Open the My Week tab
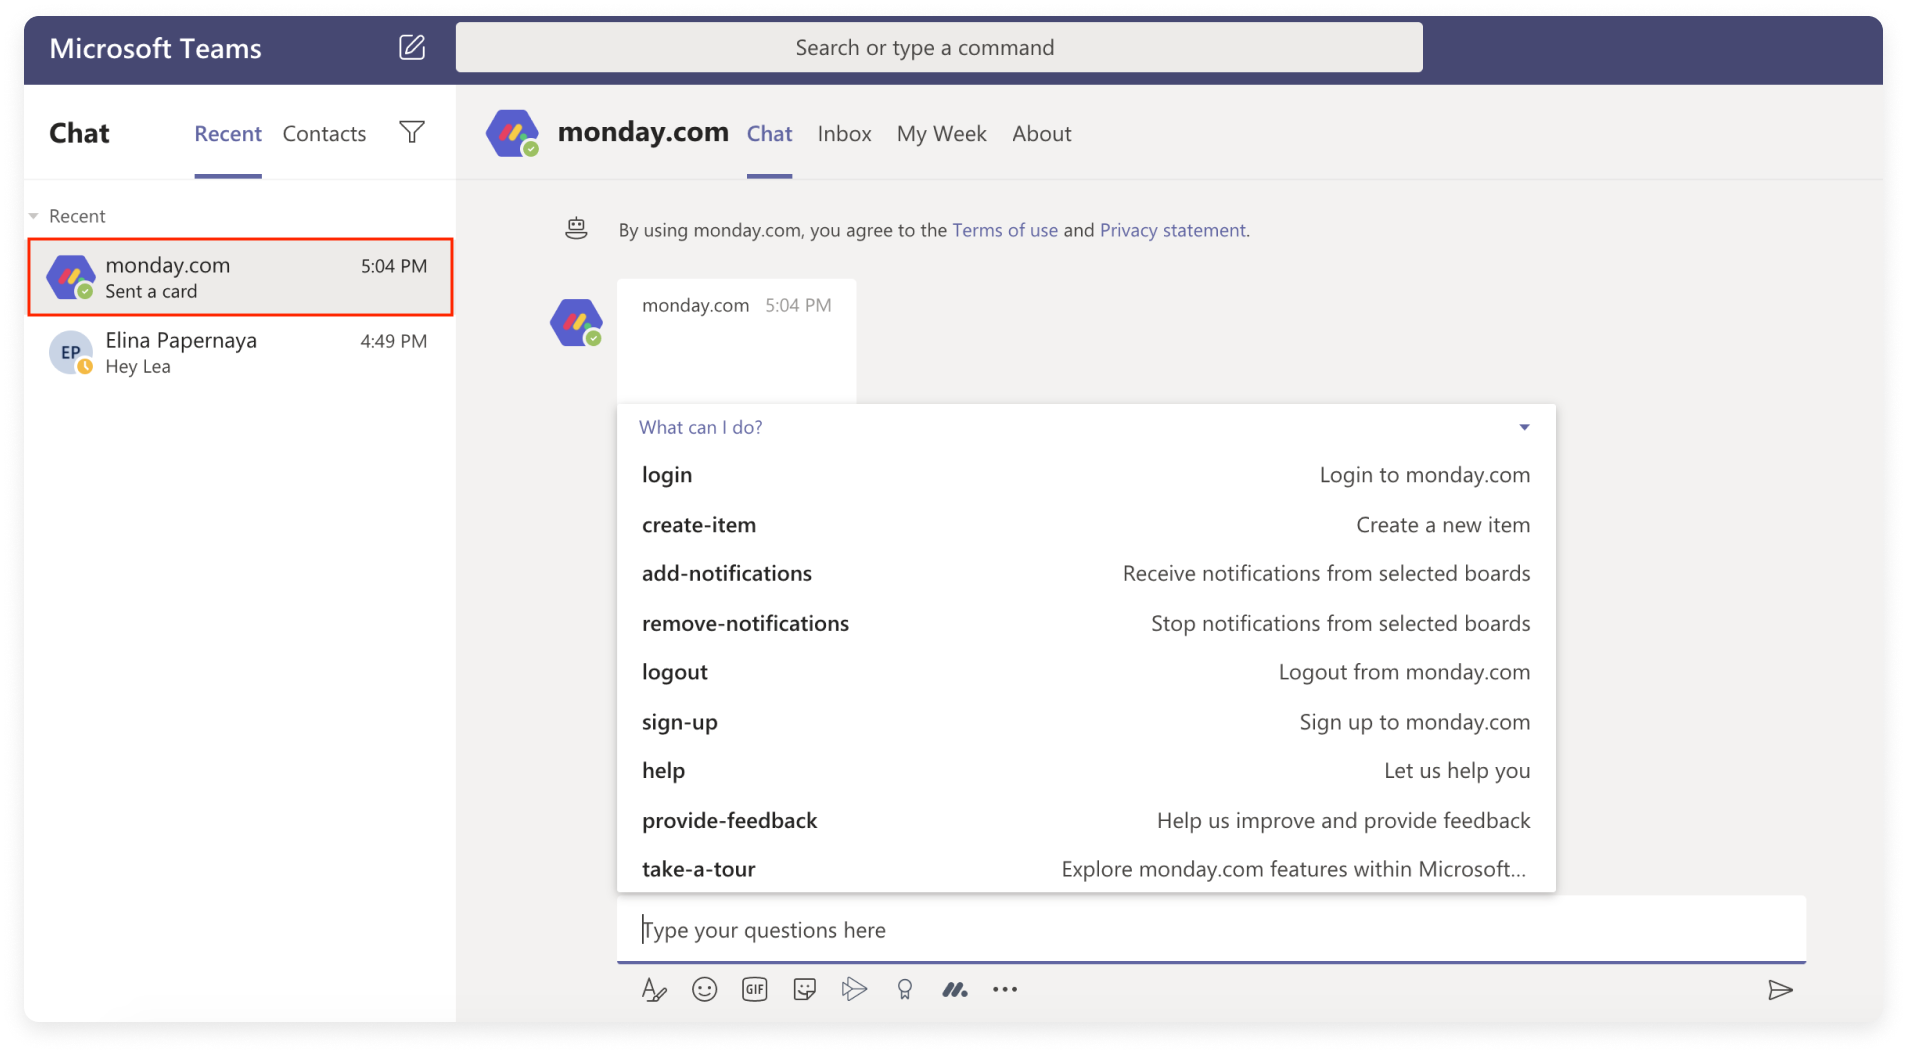 (x=941, y=134)
